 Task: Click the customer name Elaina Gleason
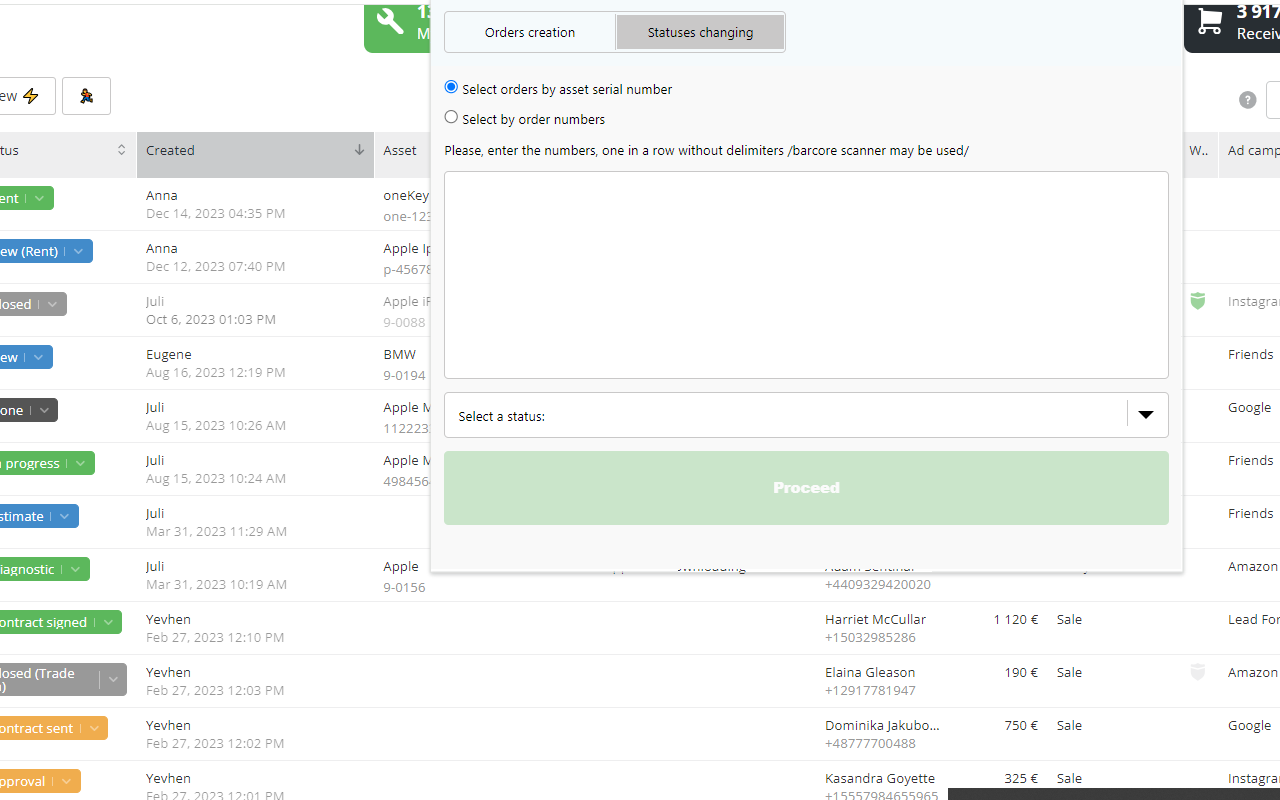(870, 672)
